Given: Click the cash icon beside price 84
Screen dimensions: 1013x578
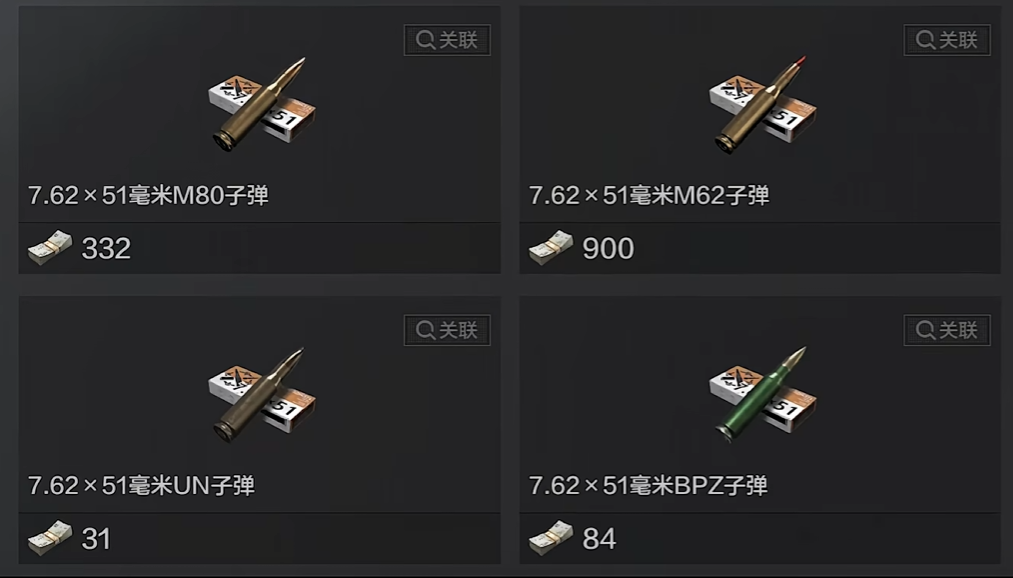Looking at the screenshot, I should pos(551,538).
